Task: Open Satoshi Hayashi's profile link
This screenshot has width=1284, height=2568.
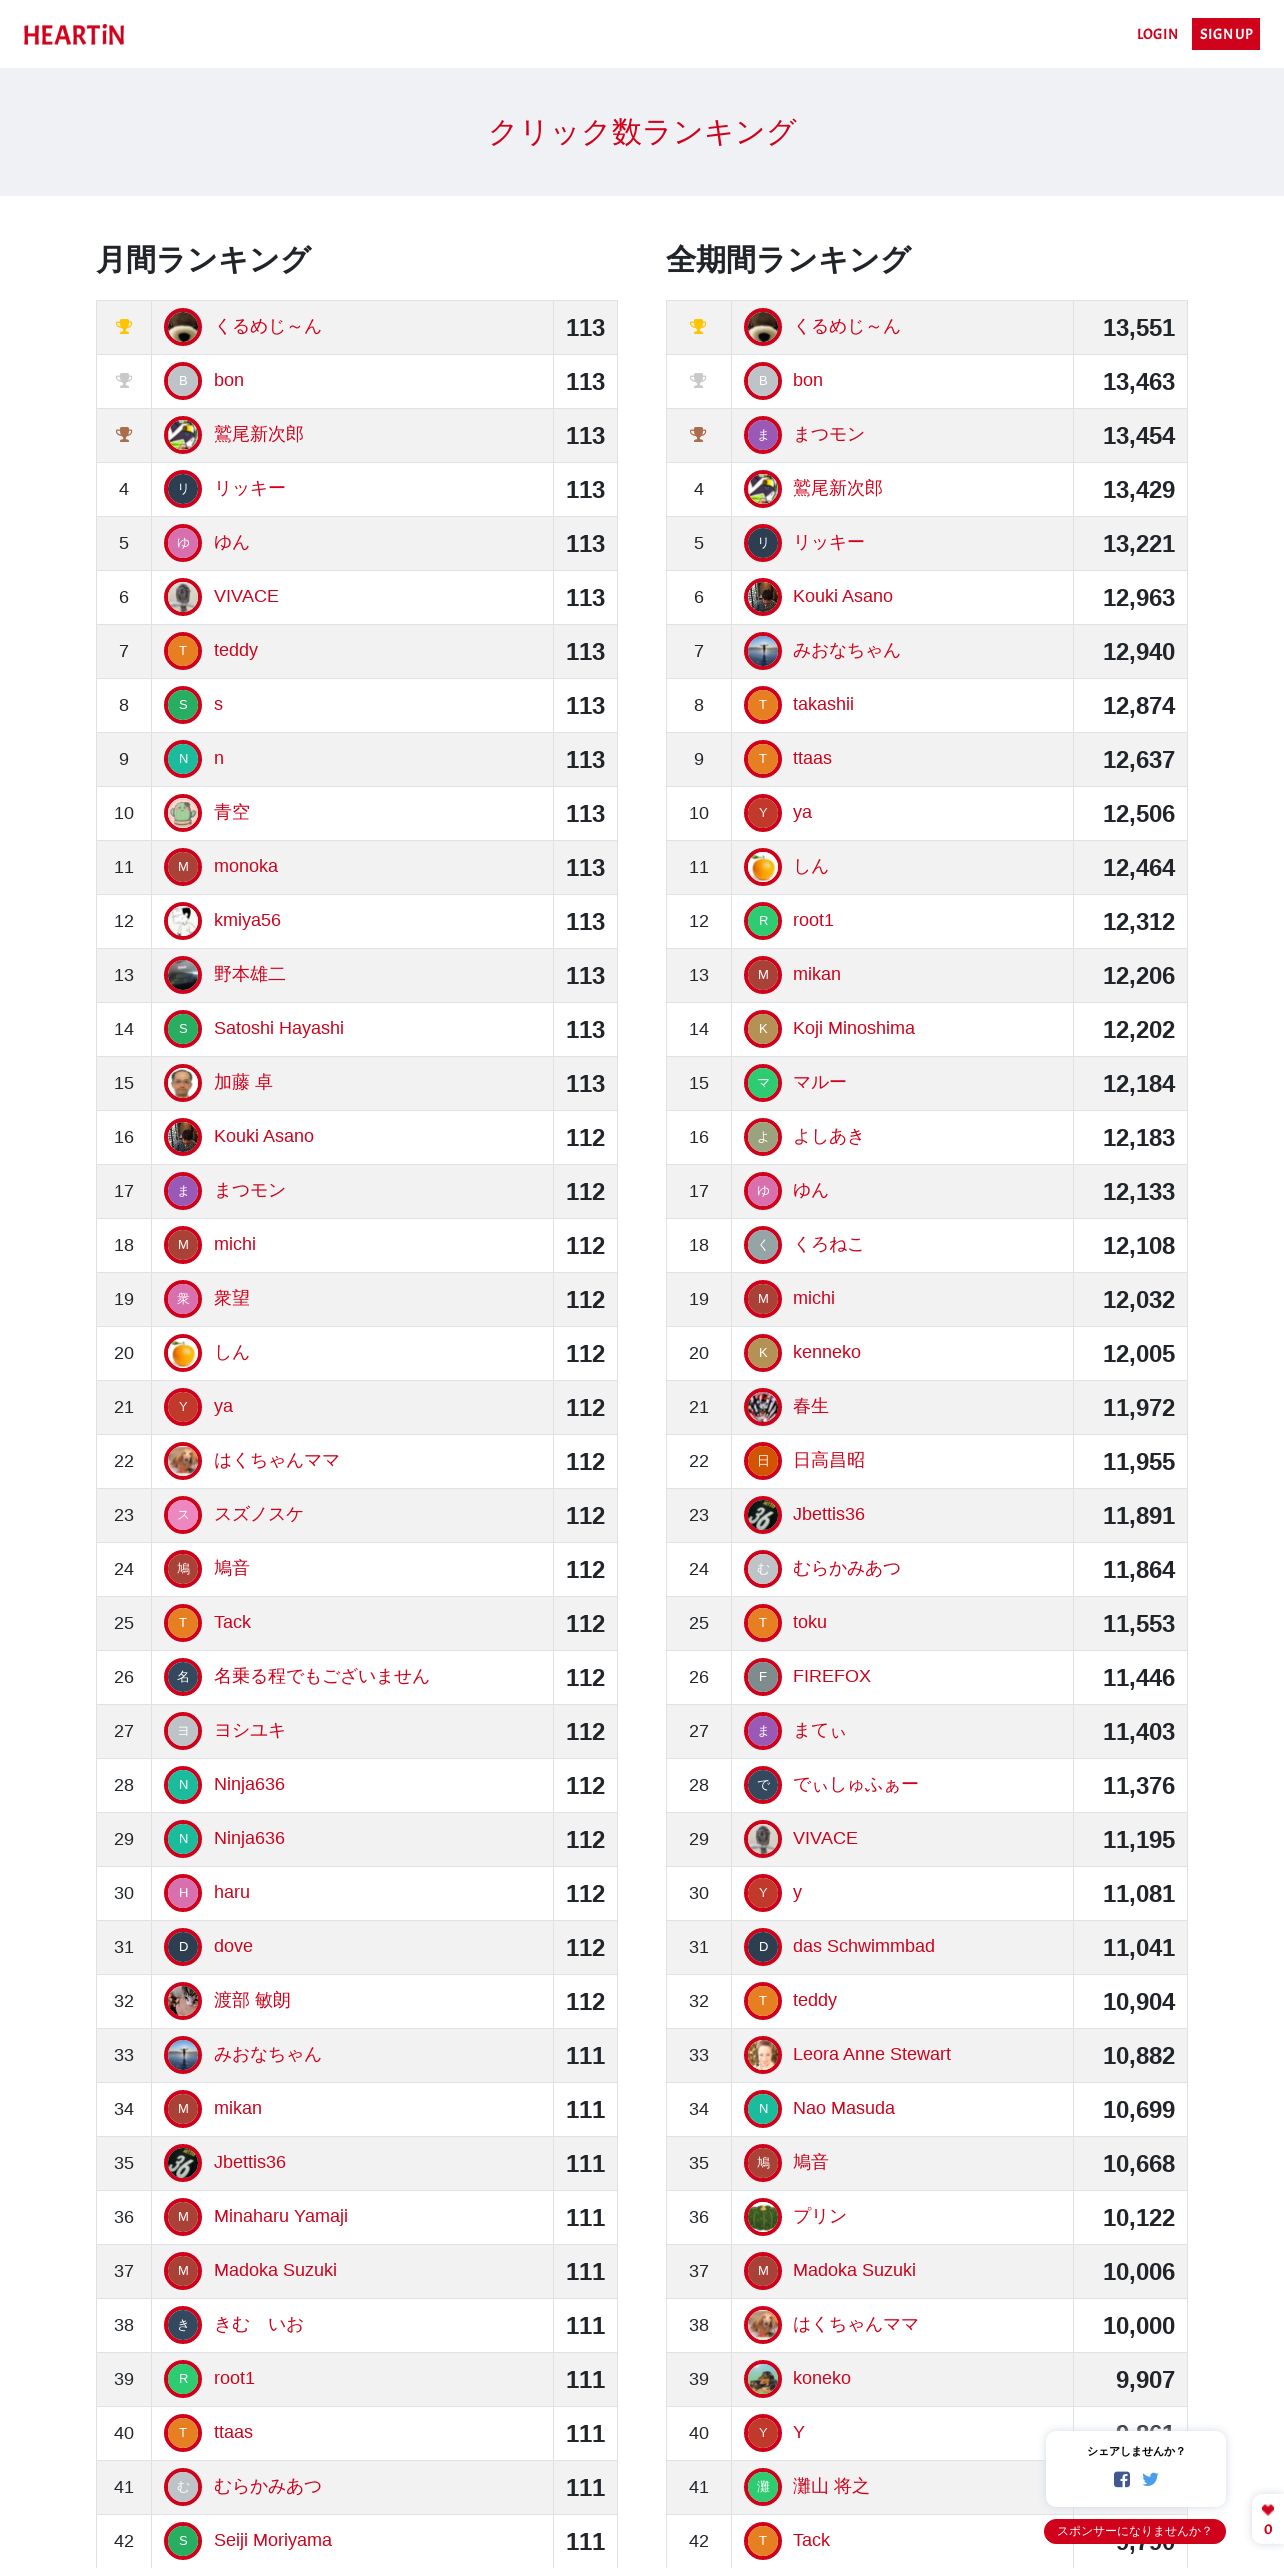Action: click(x=279, y=1028)
